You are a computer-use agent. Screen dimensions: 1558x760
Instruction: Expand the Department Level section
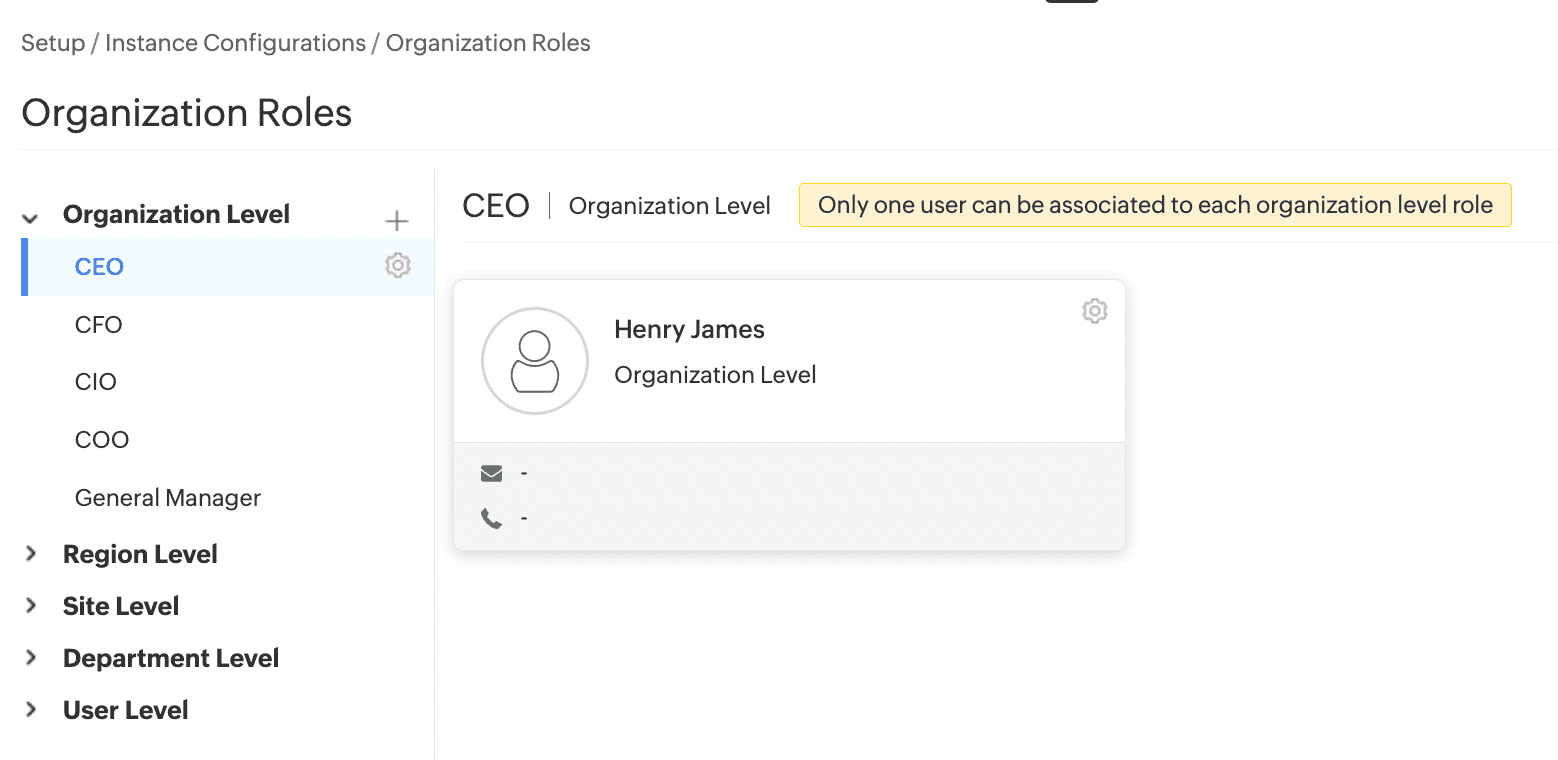click(x=31, y=658)
